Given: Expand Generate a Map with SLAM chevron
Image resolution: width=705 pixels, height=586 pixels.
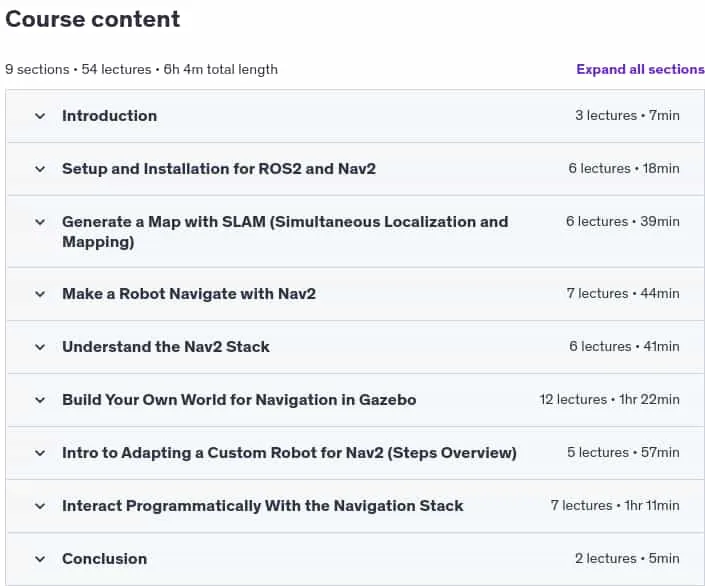Looking at the screenshot, I should 40,222.
